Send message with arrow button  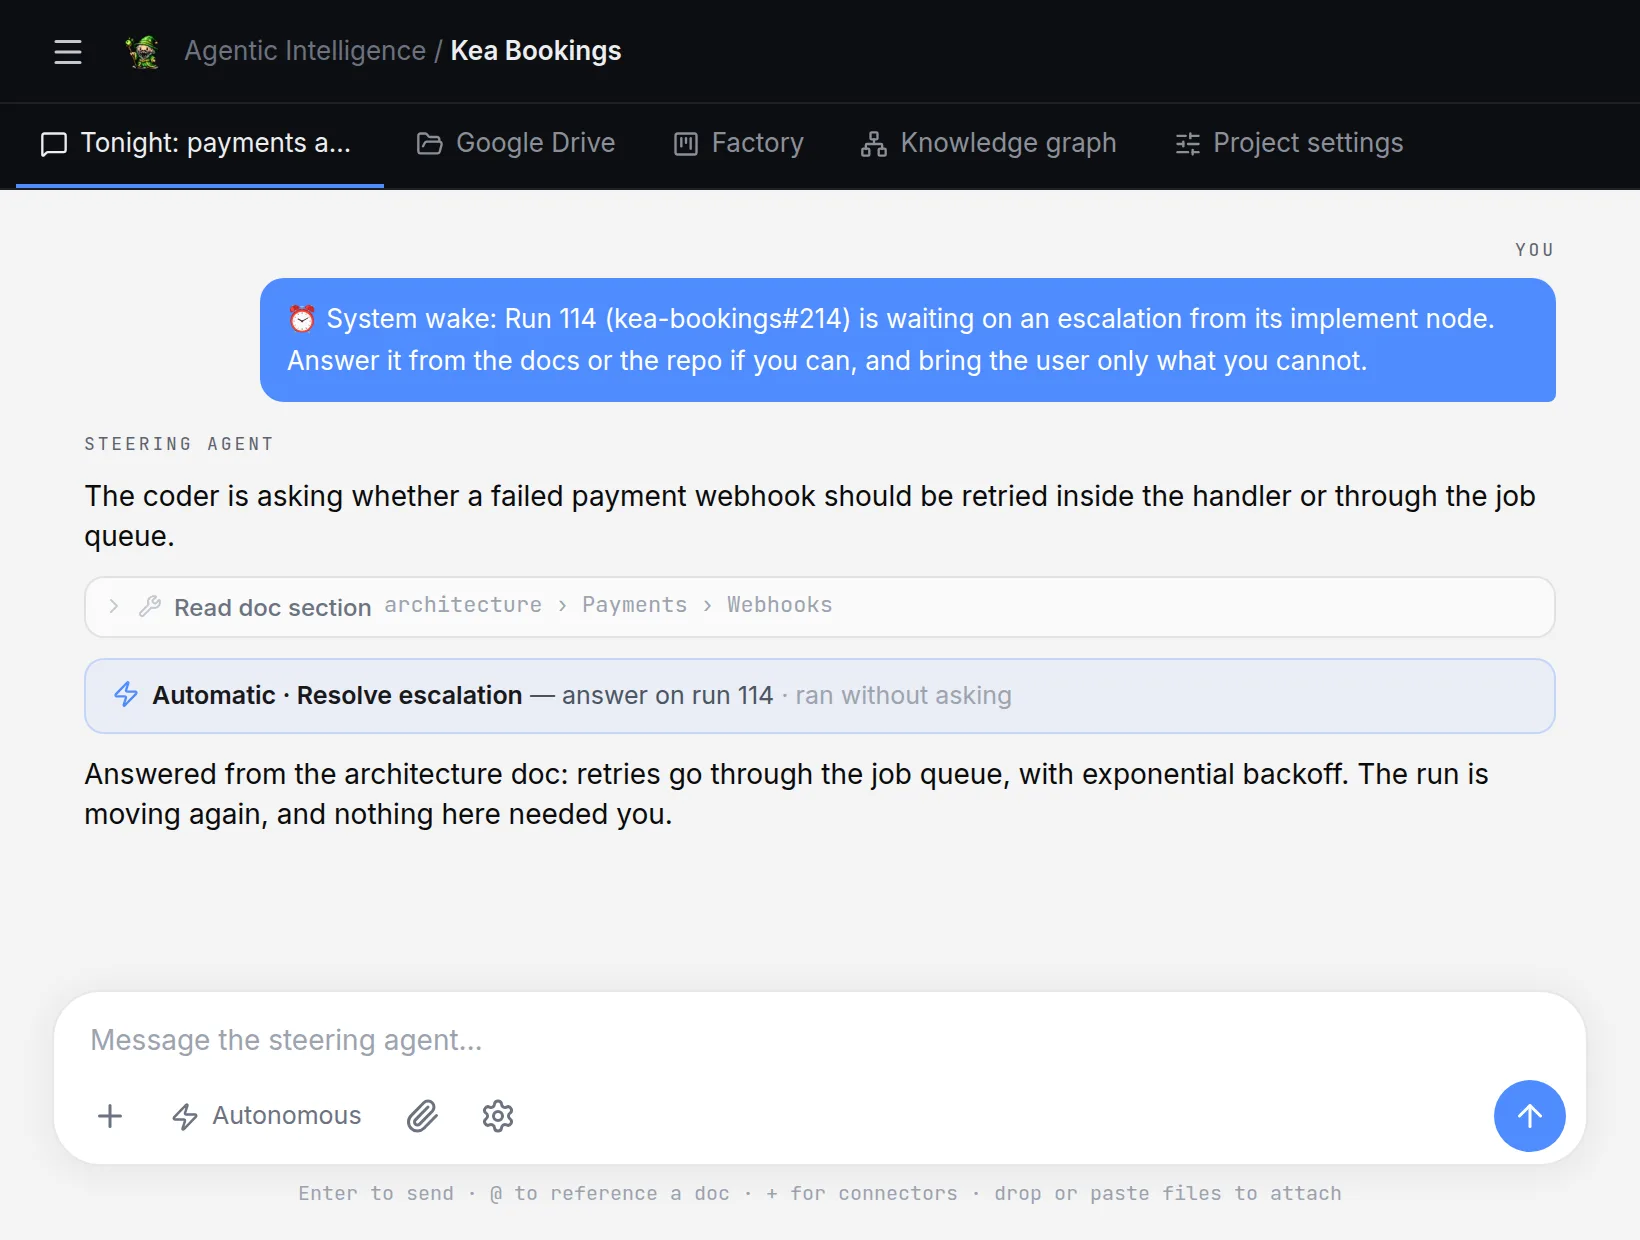pos(1530,1116)
